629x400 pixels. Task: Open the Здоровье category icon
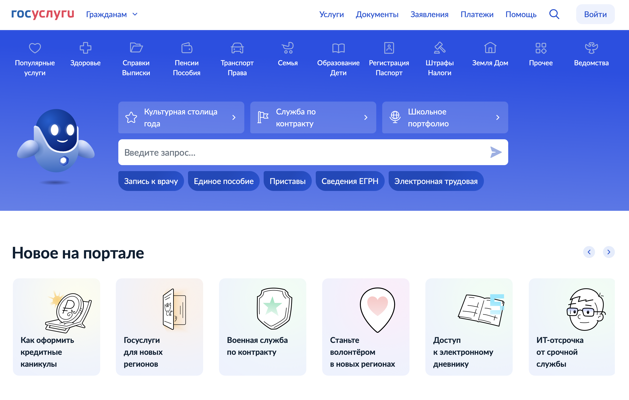click(x=85, y=48)
